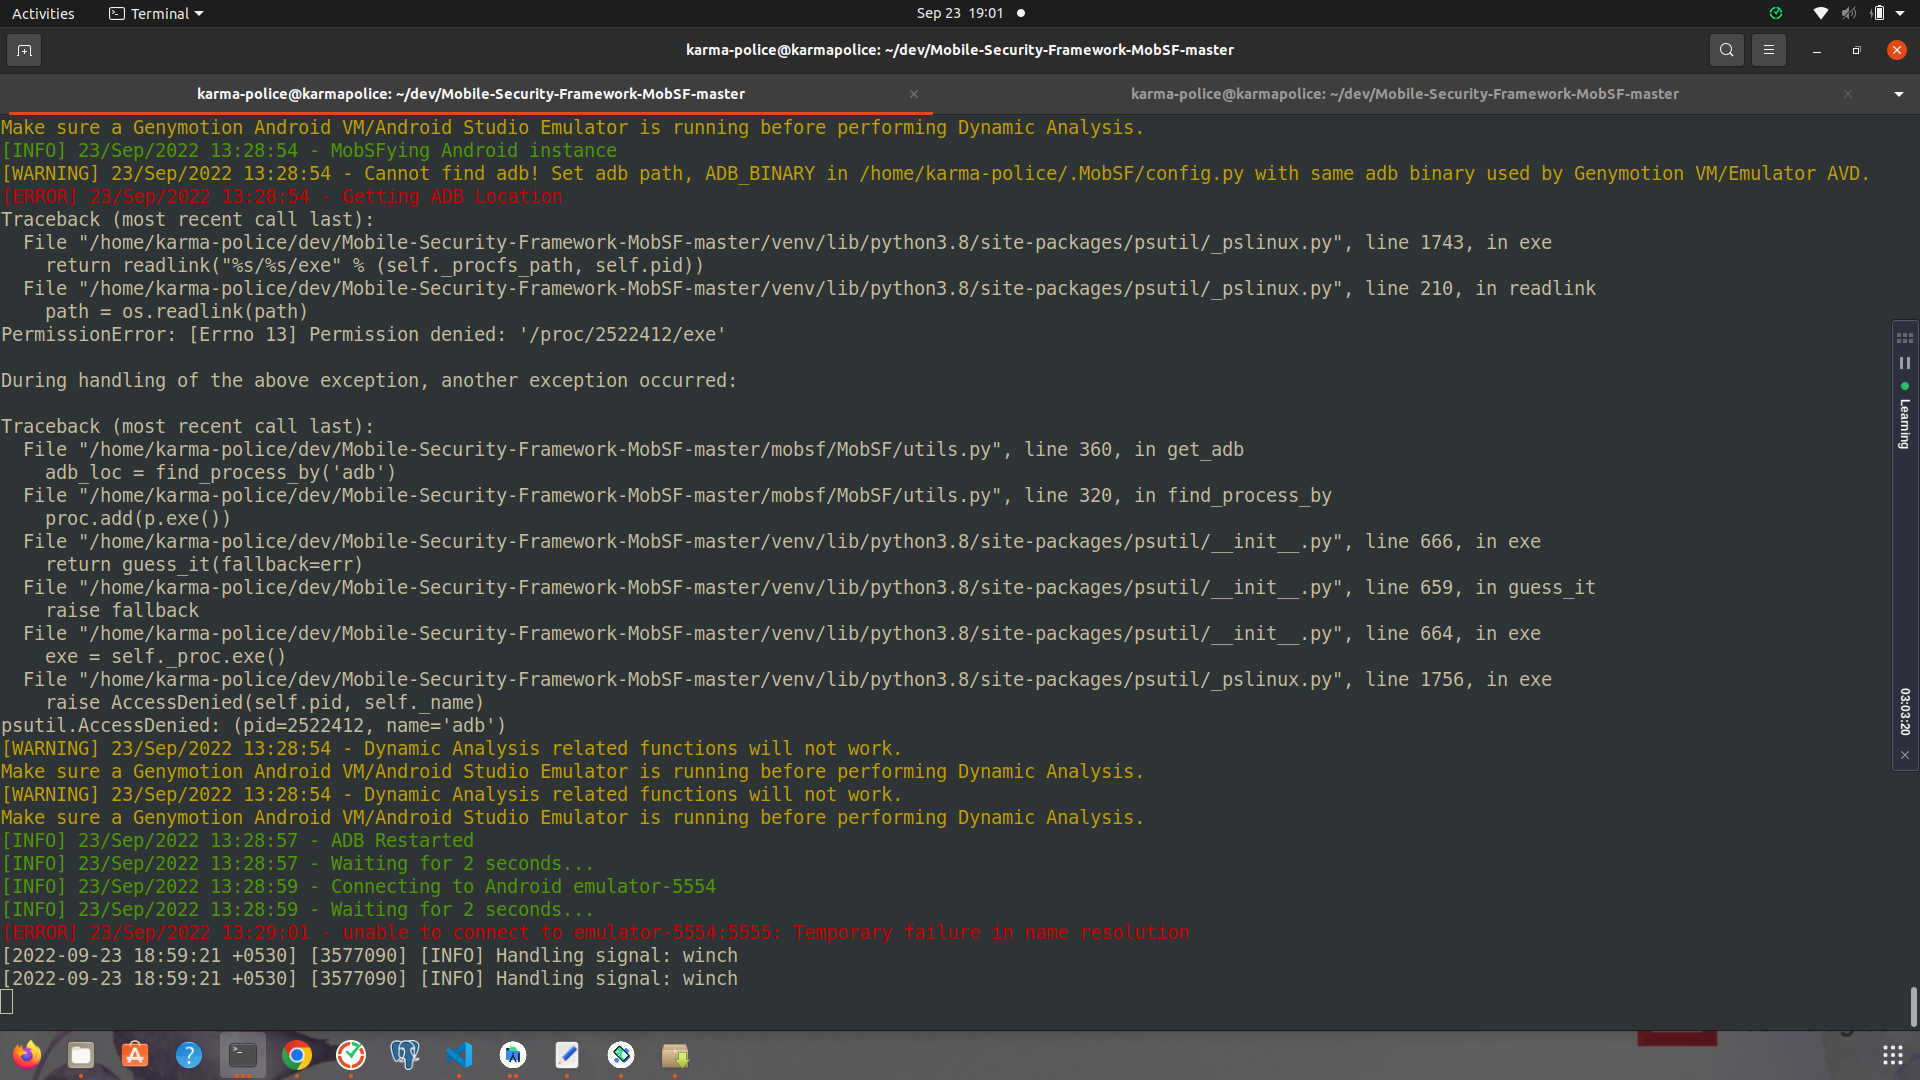Close the active terminal tab

[x=913, y=93]
